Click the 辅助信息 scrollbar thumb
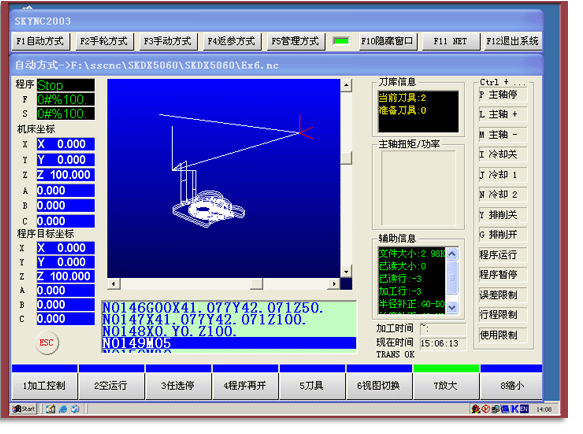 [452, 278]
